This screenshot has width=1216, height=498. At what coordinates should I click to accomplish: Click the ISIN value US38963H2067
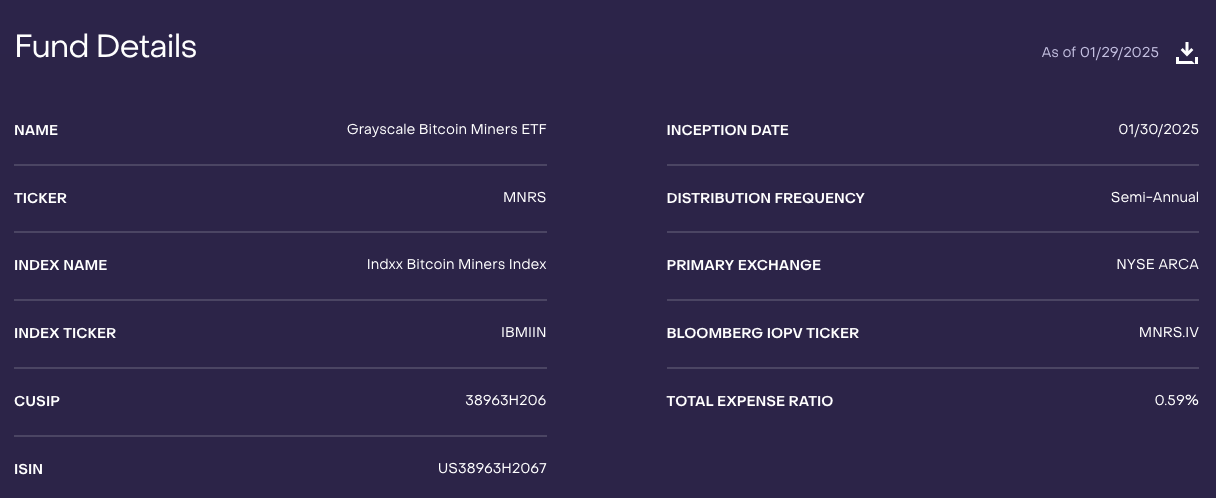[494, 468]
